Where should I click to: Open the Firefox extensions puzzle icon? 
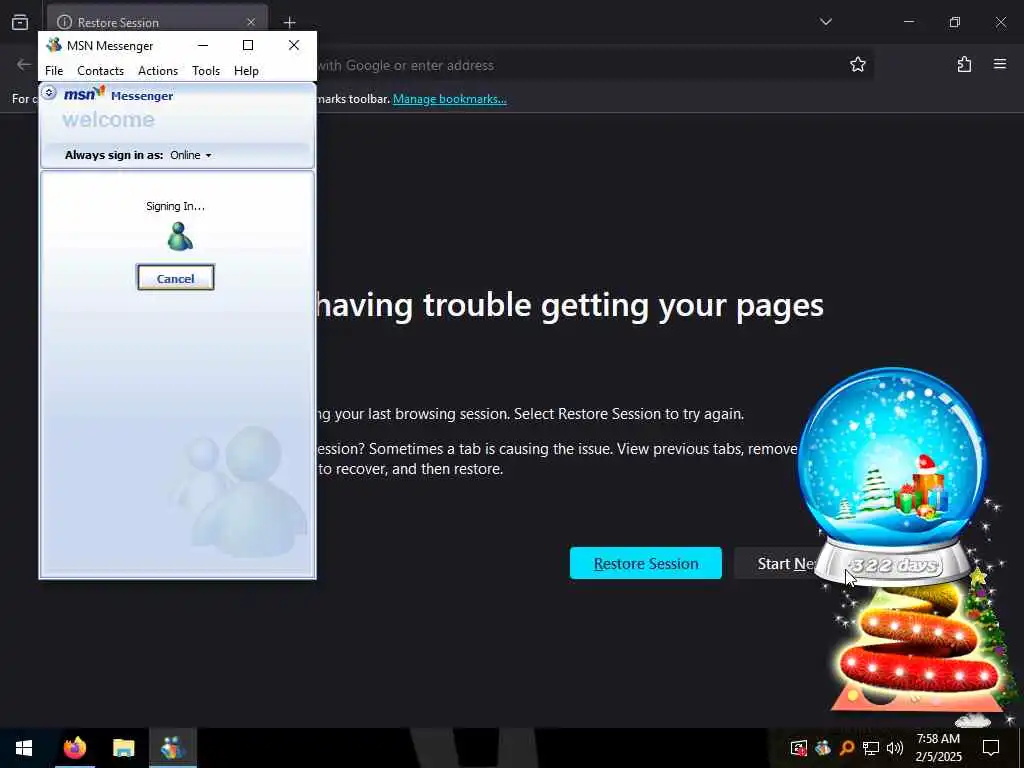pyautogui.click(x=964, y=64)
